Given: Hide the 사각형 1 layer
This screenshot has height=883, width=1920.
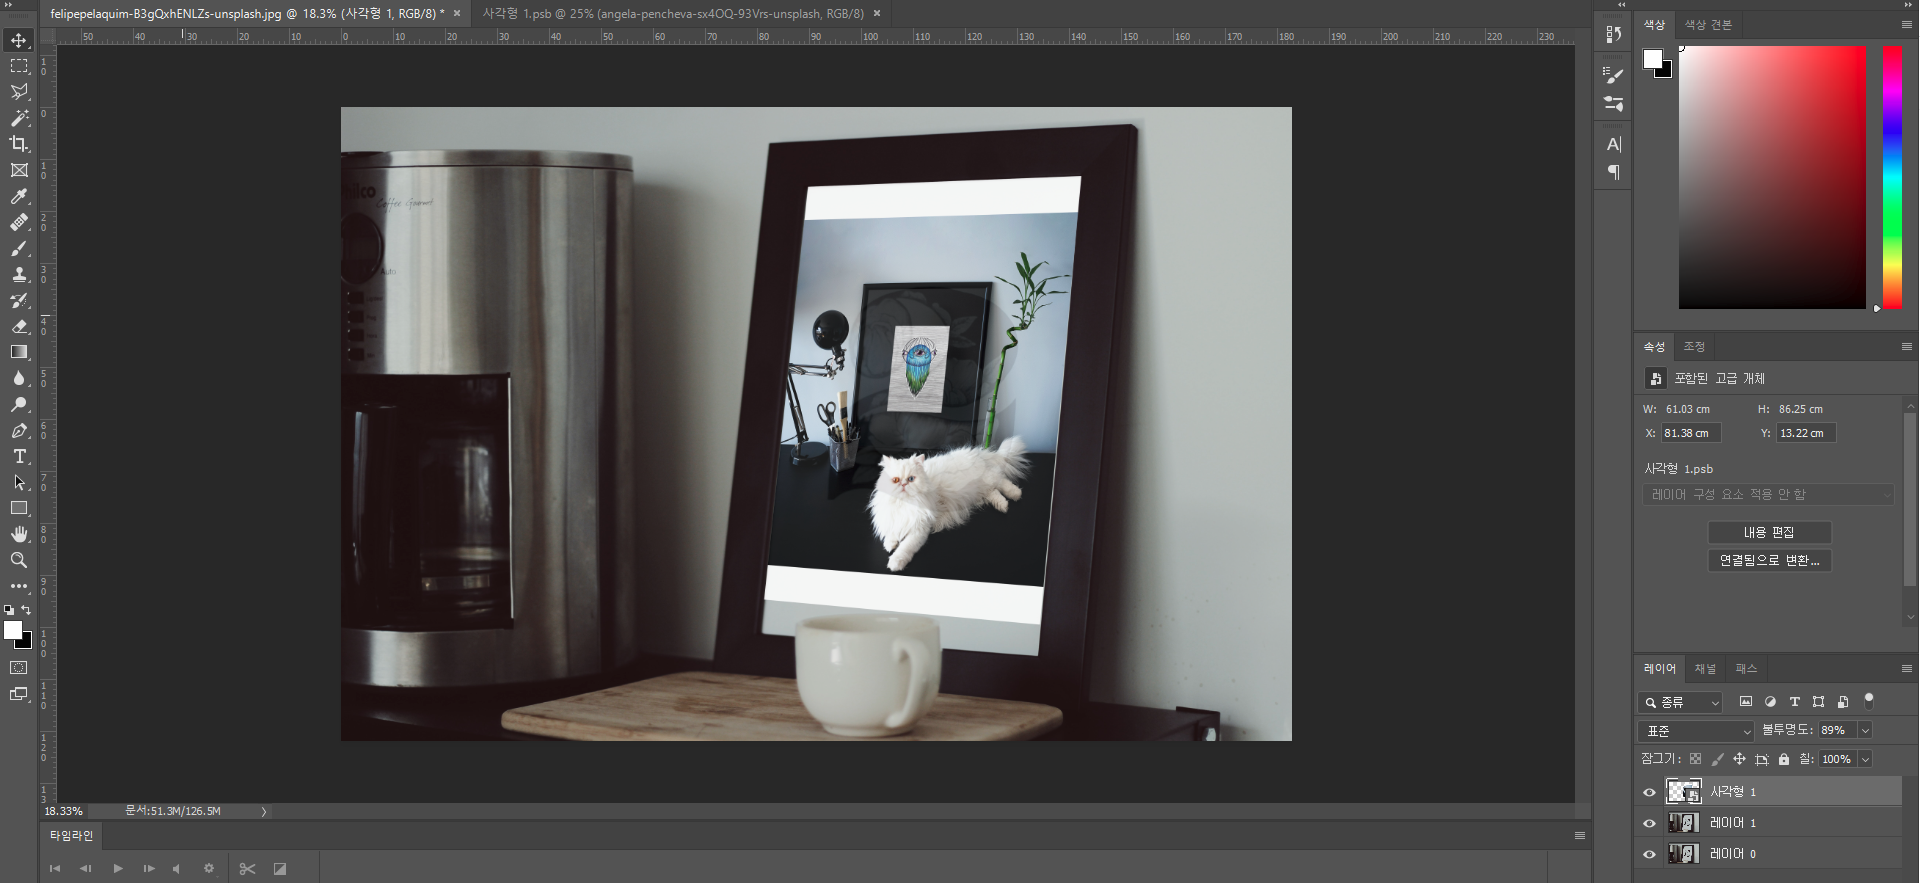Looking at the screenshot, I should (x=1649, y=792).
